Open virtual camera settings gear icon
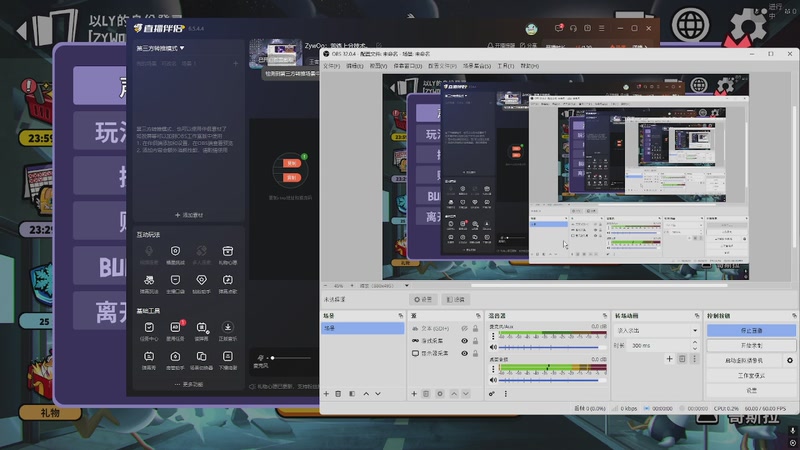 click(790, 360)
